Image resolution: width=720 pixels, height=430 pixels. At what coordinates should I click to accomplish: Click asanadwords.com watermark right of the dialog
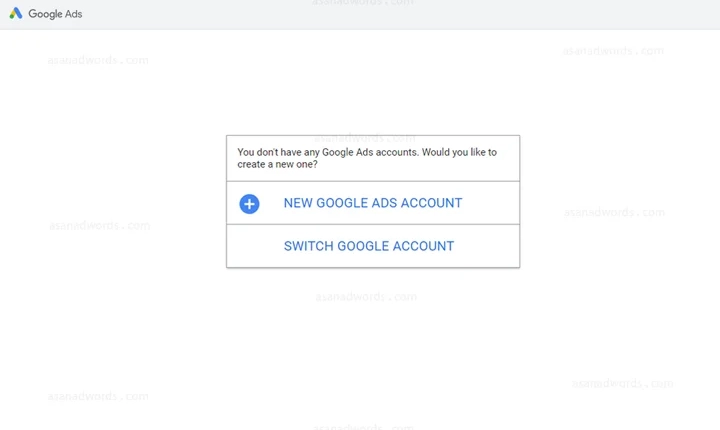pos(614,212)
